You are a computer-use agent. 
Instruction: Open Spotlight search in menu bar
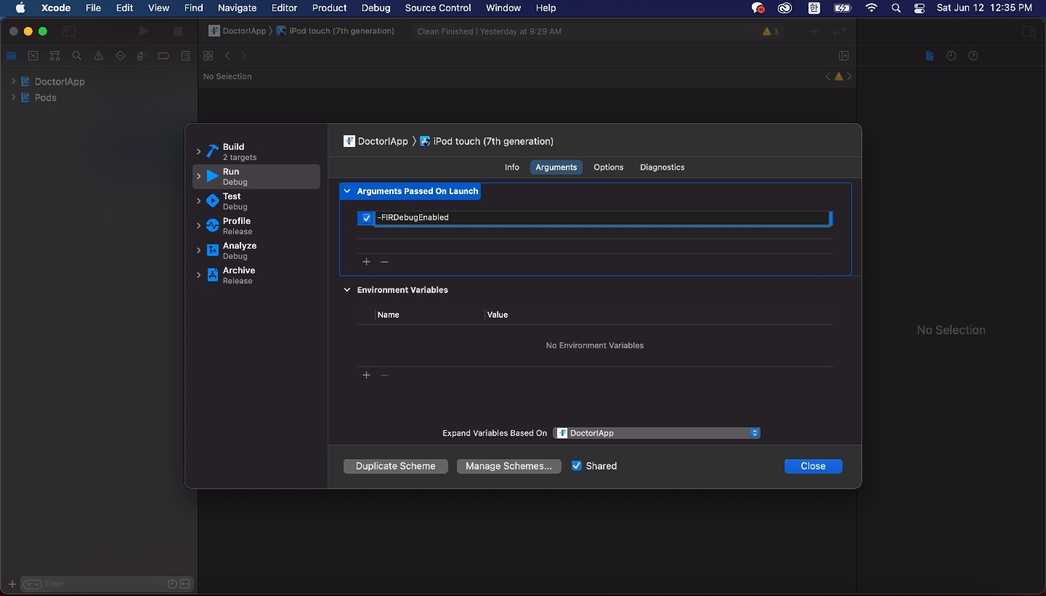pyautogui.click(x=896, y=8)
